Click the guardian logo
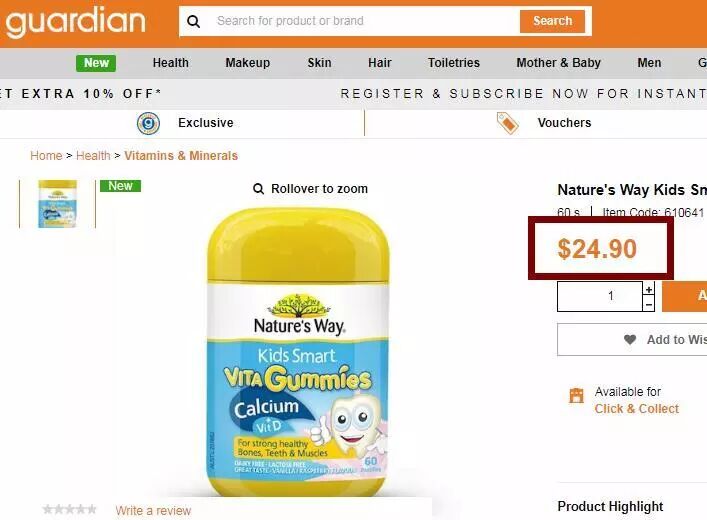This screenshot has width=707, height=520. pos(76,22)
